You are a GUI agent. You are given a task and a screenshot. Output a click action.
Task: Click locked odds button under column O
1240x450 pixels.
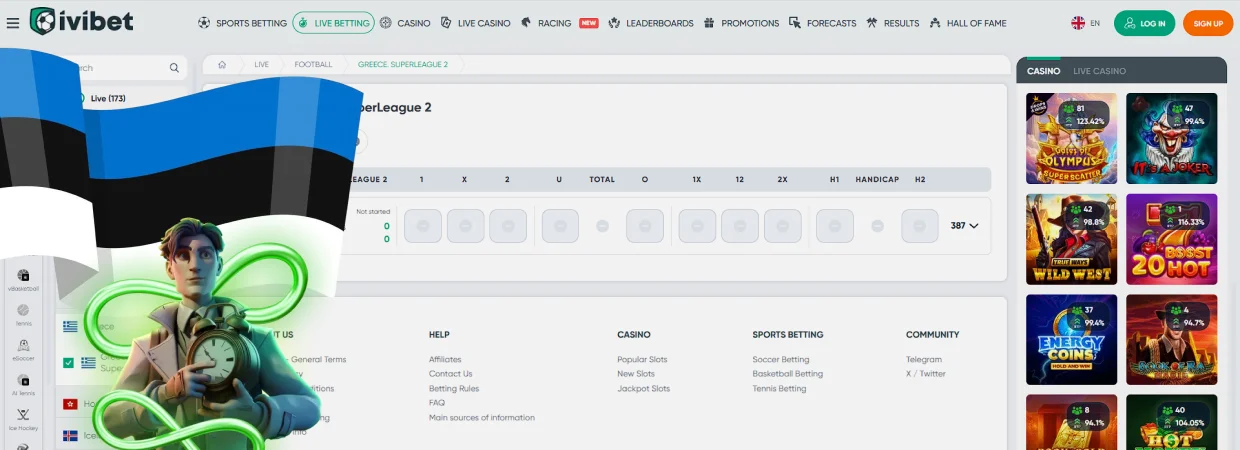[x=645, y=226]
